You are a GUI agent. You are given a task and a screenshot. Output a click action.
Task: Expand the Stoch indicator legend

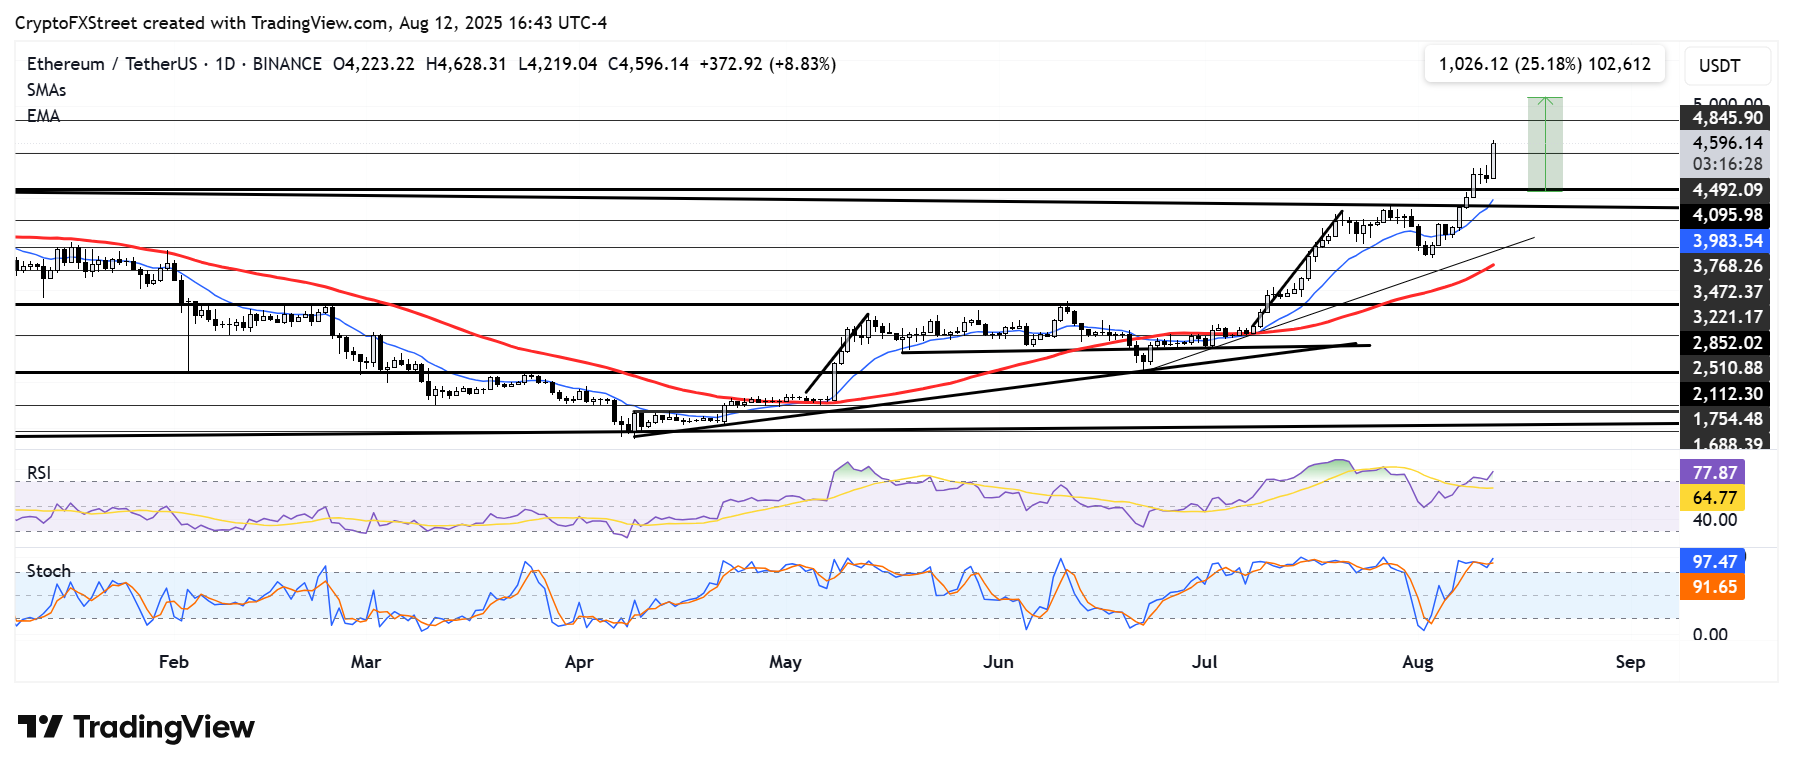pos(48,571)
